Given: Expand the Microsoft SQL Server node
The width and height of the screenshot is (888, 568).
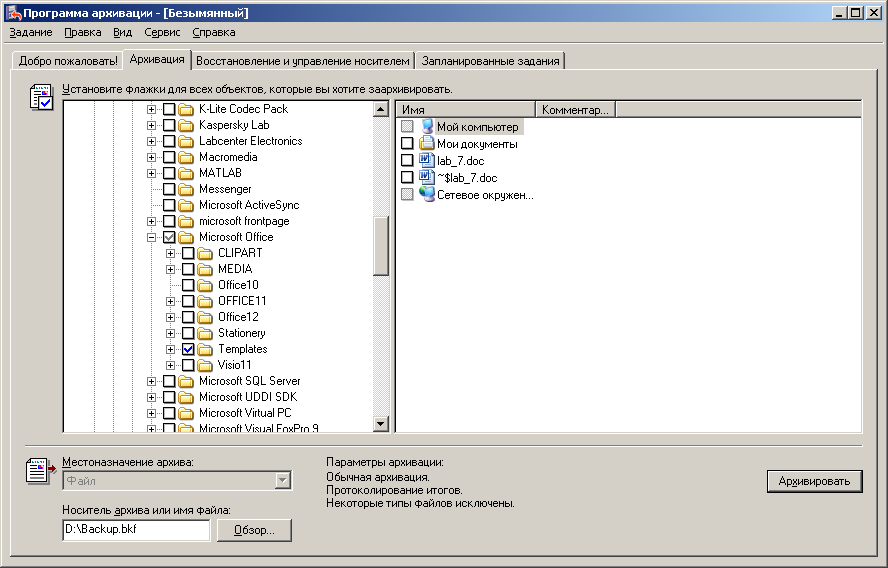Looking at the screenshot, I should click(151, 382).
